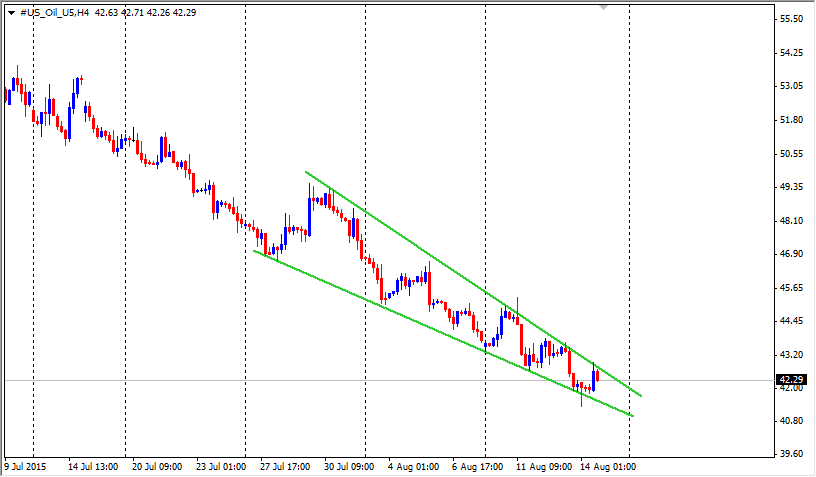The height and width of the screenshot is (477, 816).
Task: Click the 48.10 price axis label
Action: pyautogui.click(x=792, y=221)
